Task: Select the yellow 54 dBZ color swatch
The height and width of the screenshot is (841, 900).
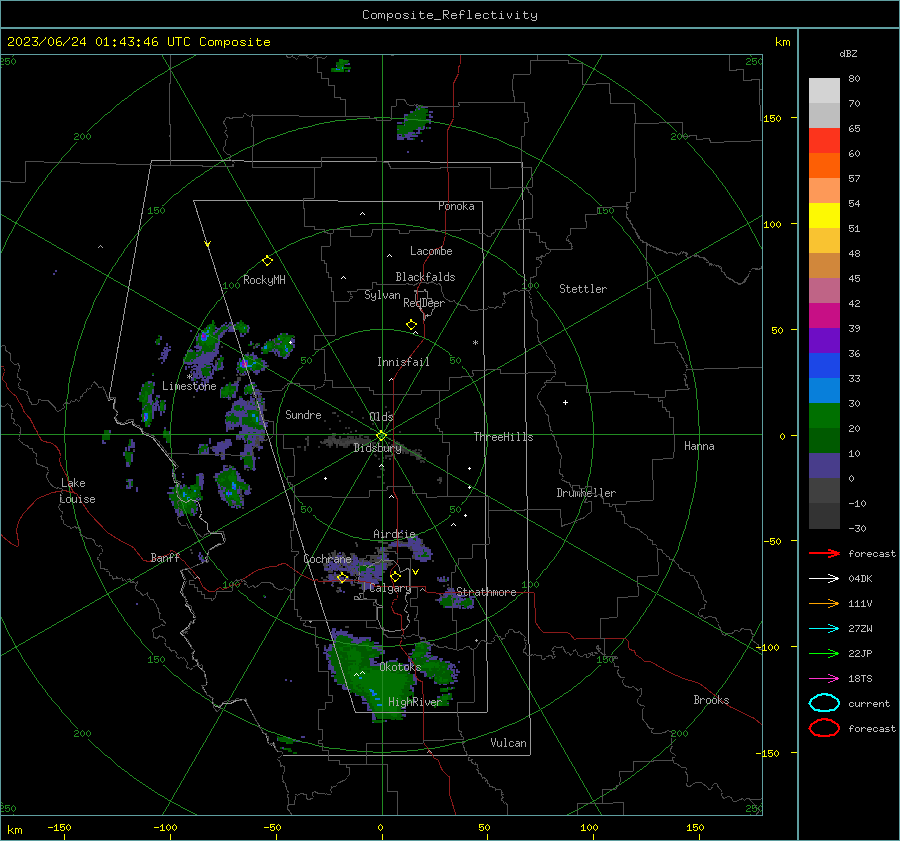Action: click(824, 215)
